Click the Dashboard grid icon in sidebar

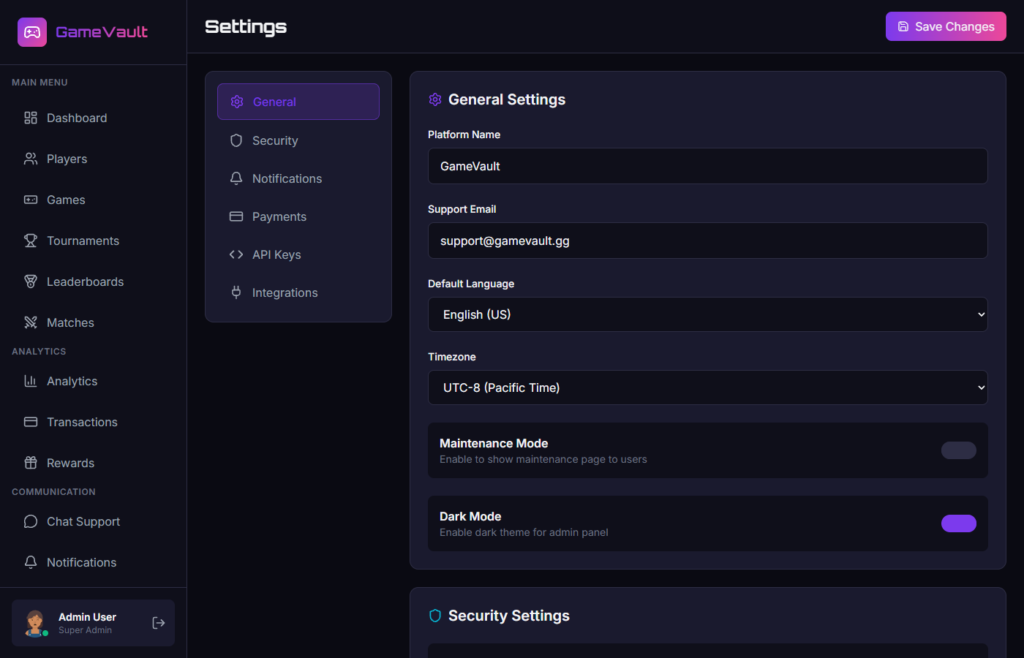click(x=31, y=118)
